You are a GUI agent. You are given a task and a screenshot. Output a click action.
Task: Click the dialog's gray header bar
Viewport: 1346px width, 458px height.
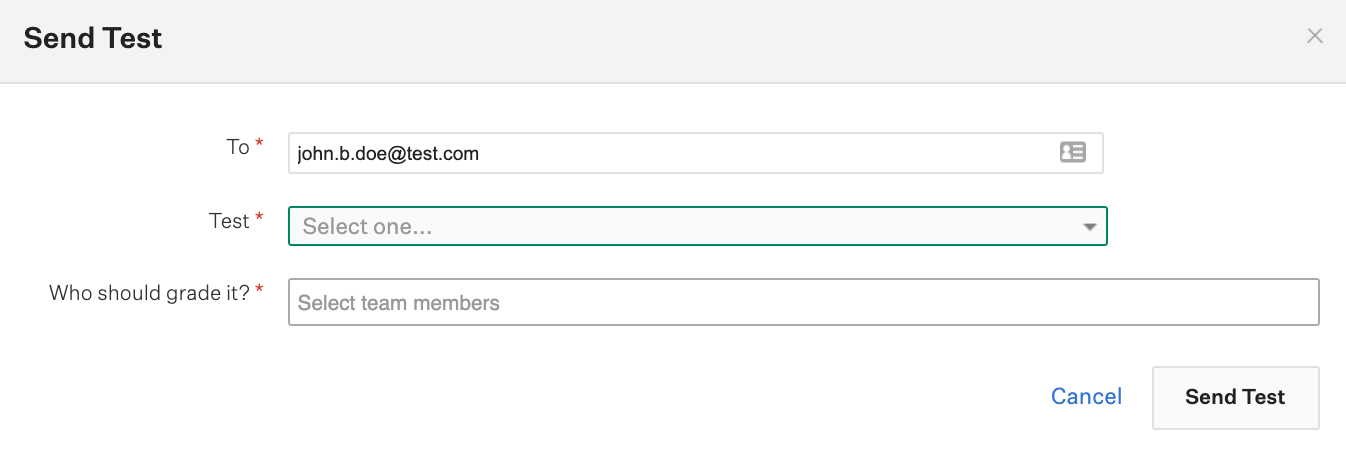673,41
